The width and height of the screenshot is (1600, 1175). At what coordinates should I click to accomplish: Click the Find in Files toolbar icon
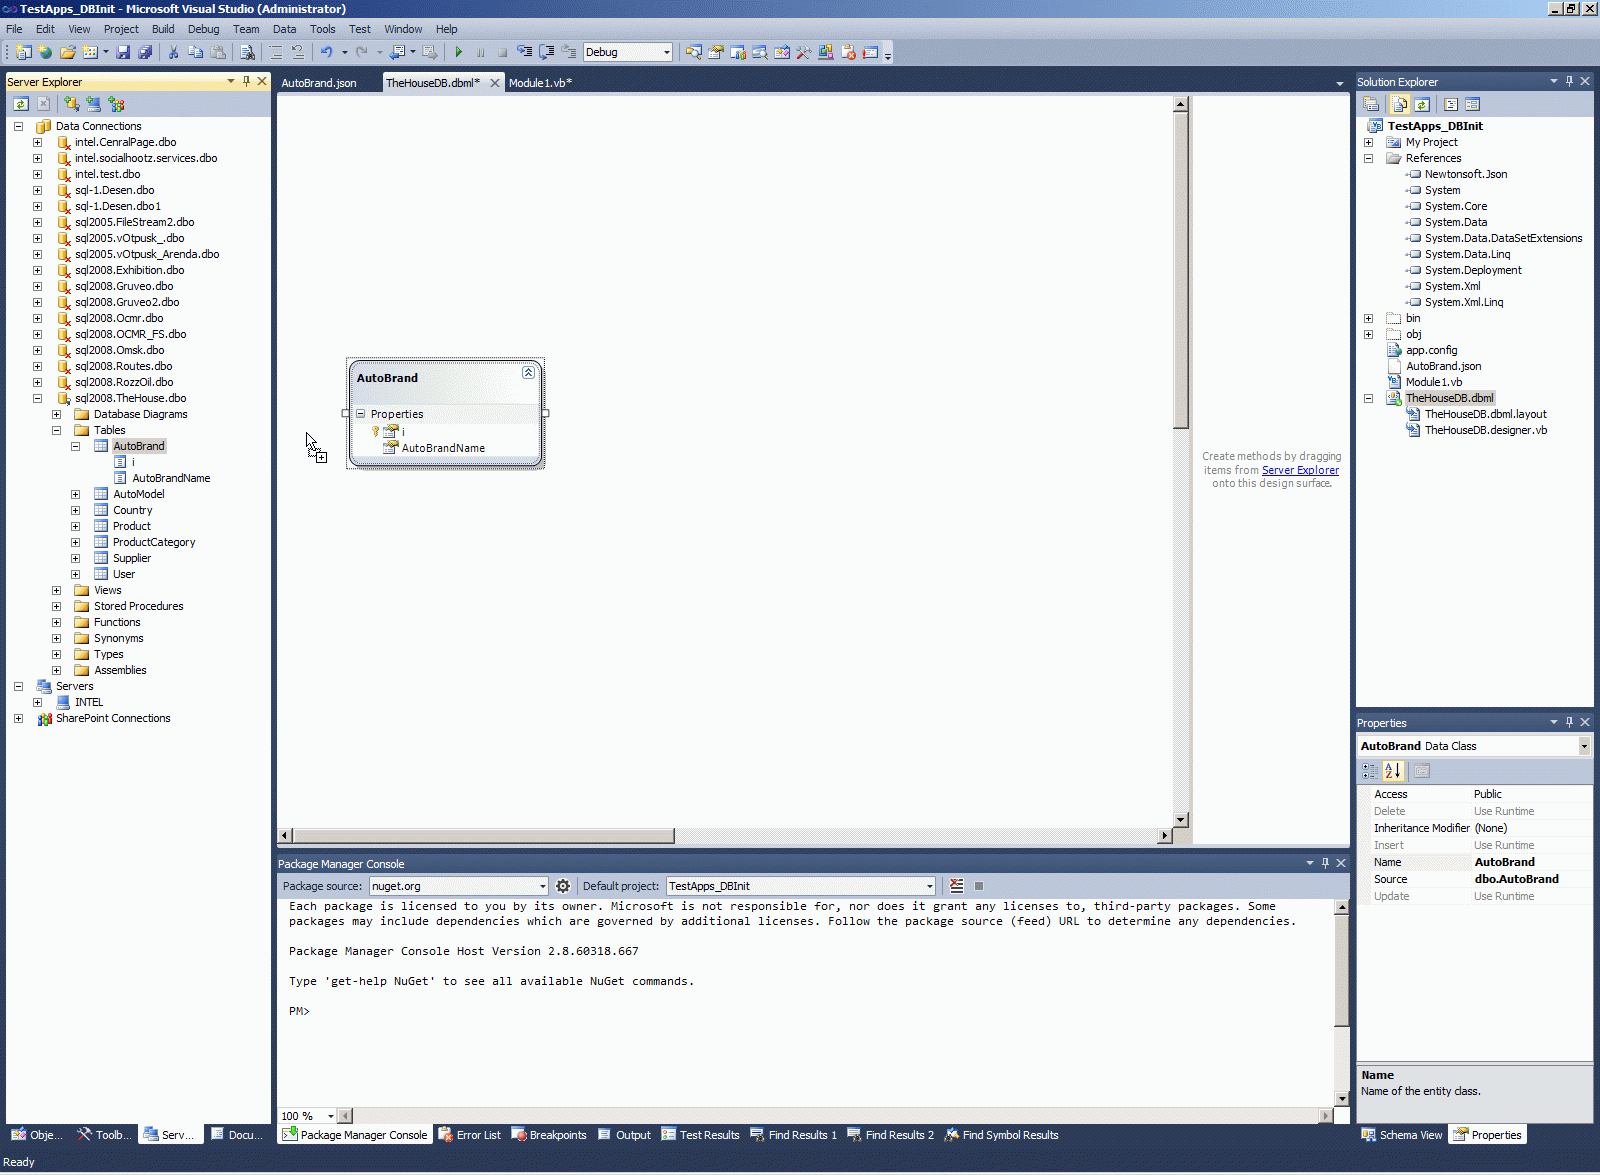[x=247, y=52]
